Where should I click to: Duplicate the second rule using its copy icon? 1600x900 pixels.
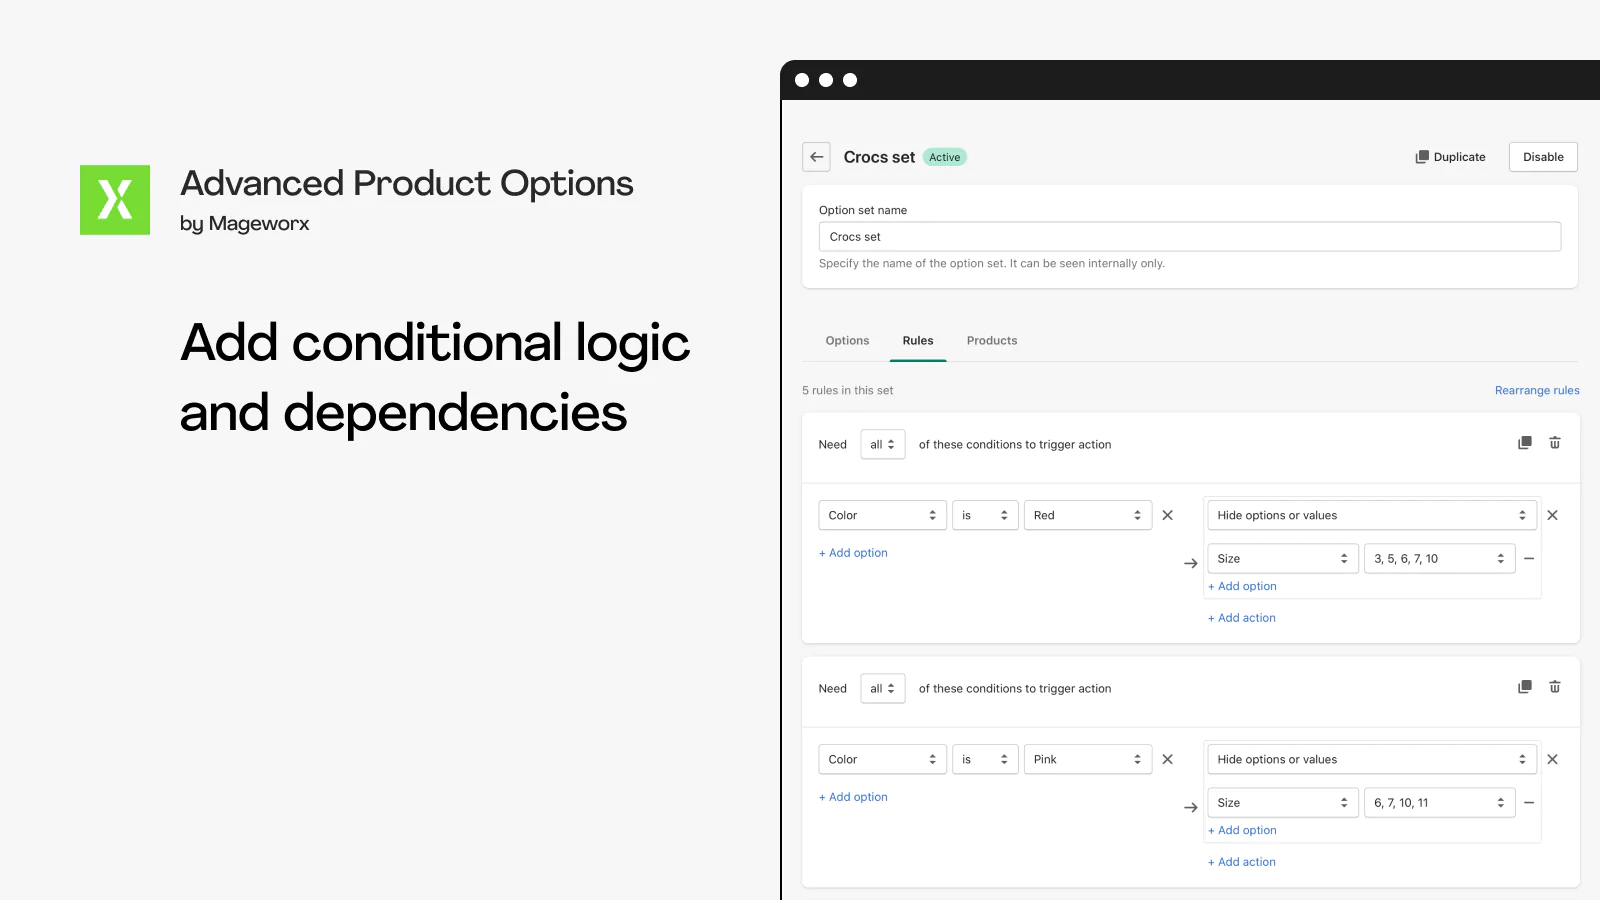pyautogui.click(x=1524, y=687)
